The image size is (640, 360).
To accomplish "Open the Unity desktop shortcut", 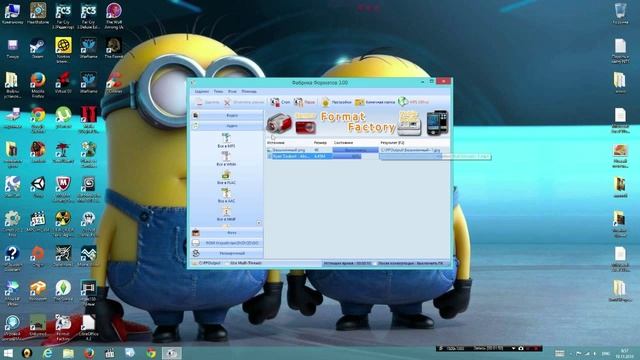I will point(38,187).
